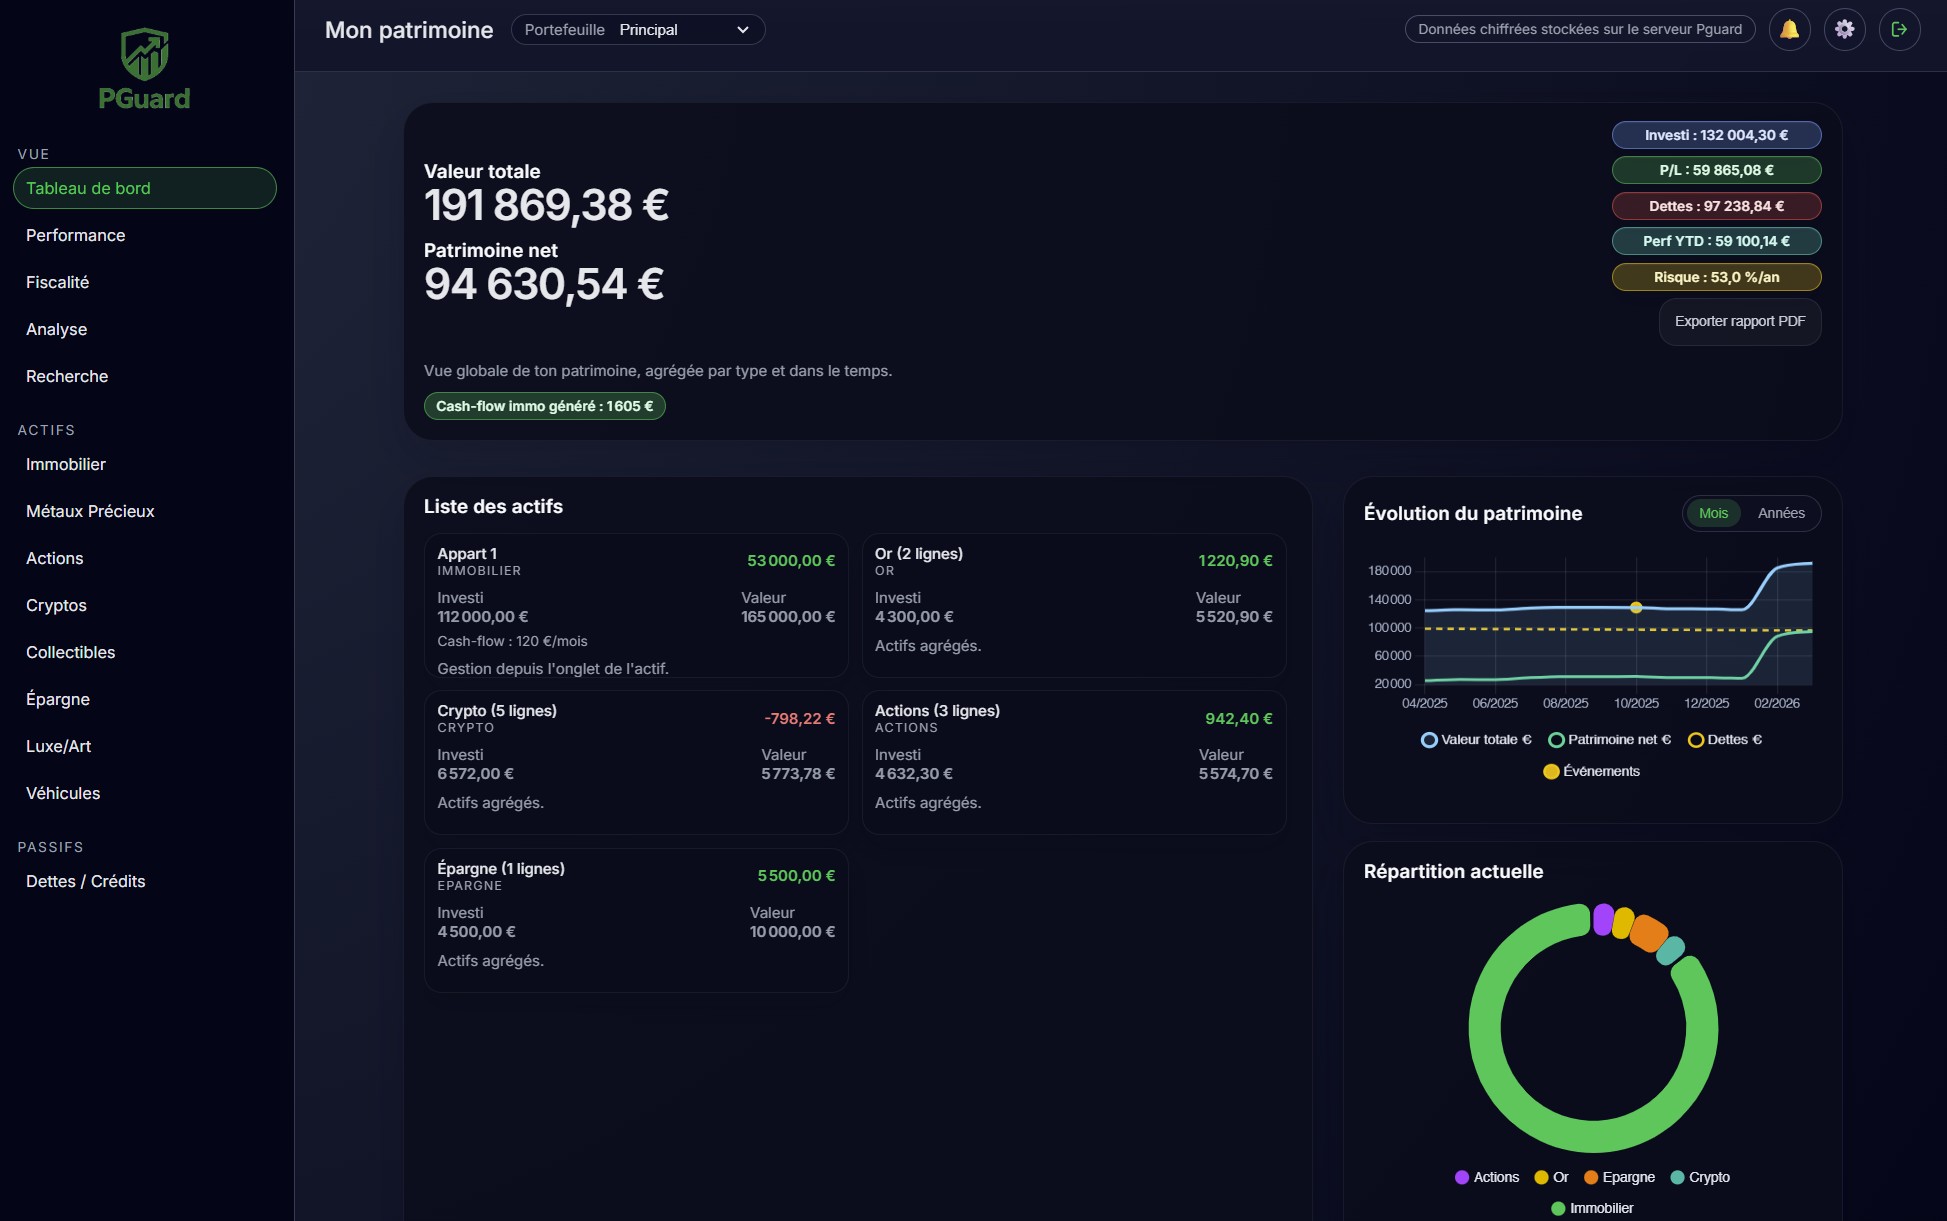Screen dimensions: 1947x1221
Task: Click the logout icon top right
Action: pyautogui.click(x=1900, y=29)
